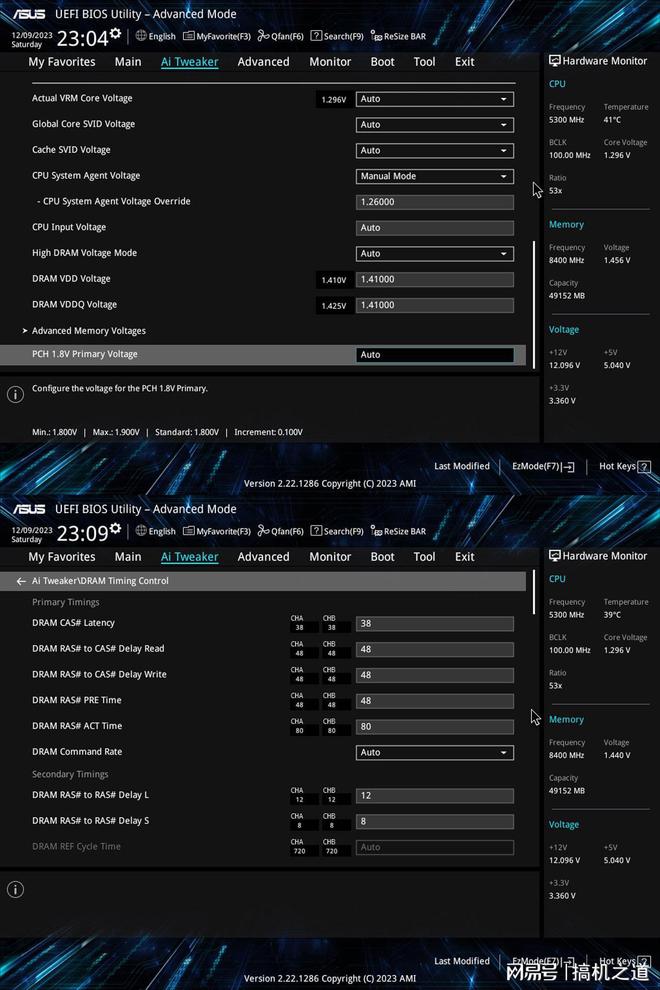Click ReSize BAR on the 23:04 screen
660x990 pixels.
pyautogui.click(x=398, y=37)
